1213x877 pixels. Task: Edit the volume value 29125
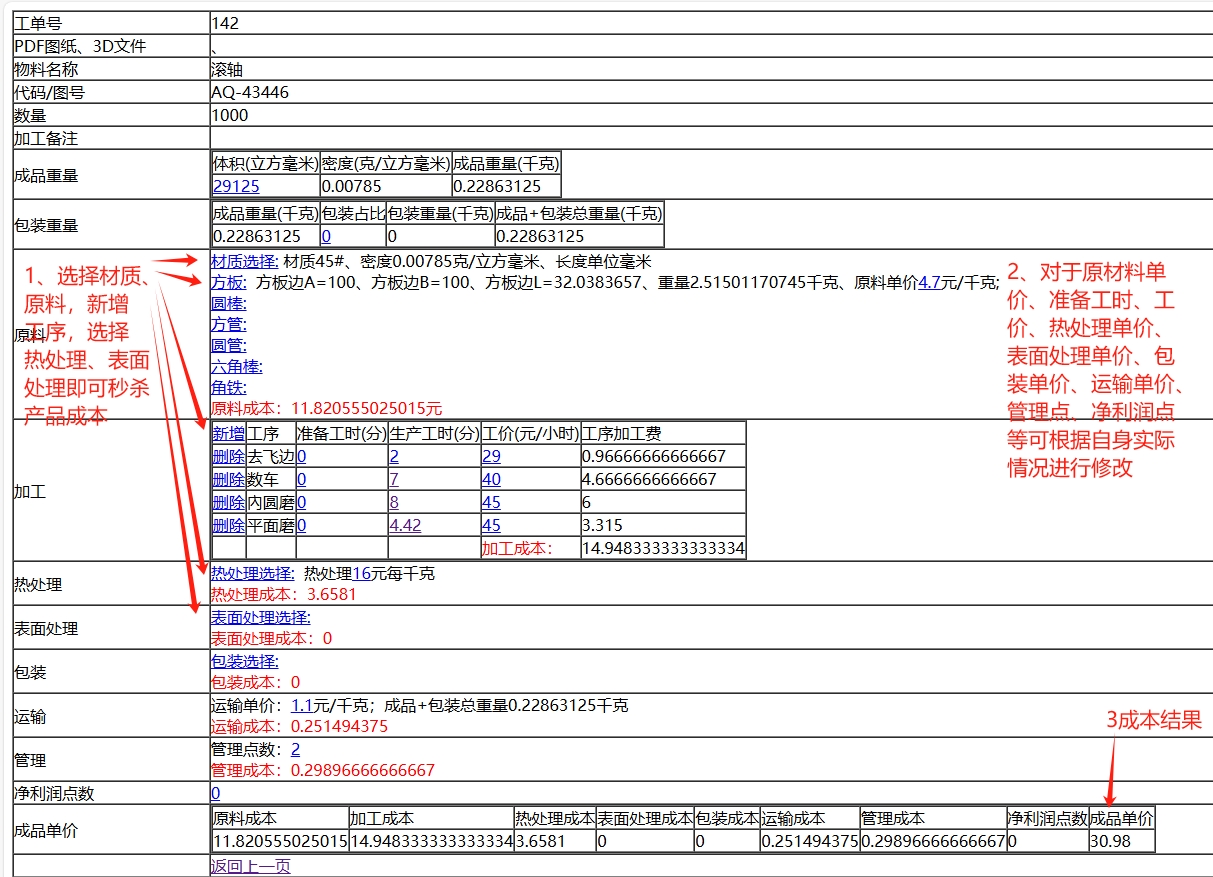click(236, 186)
